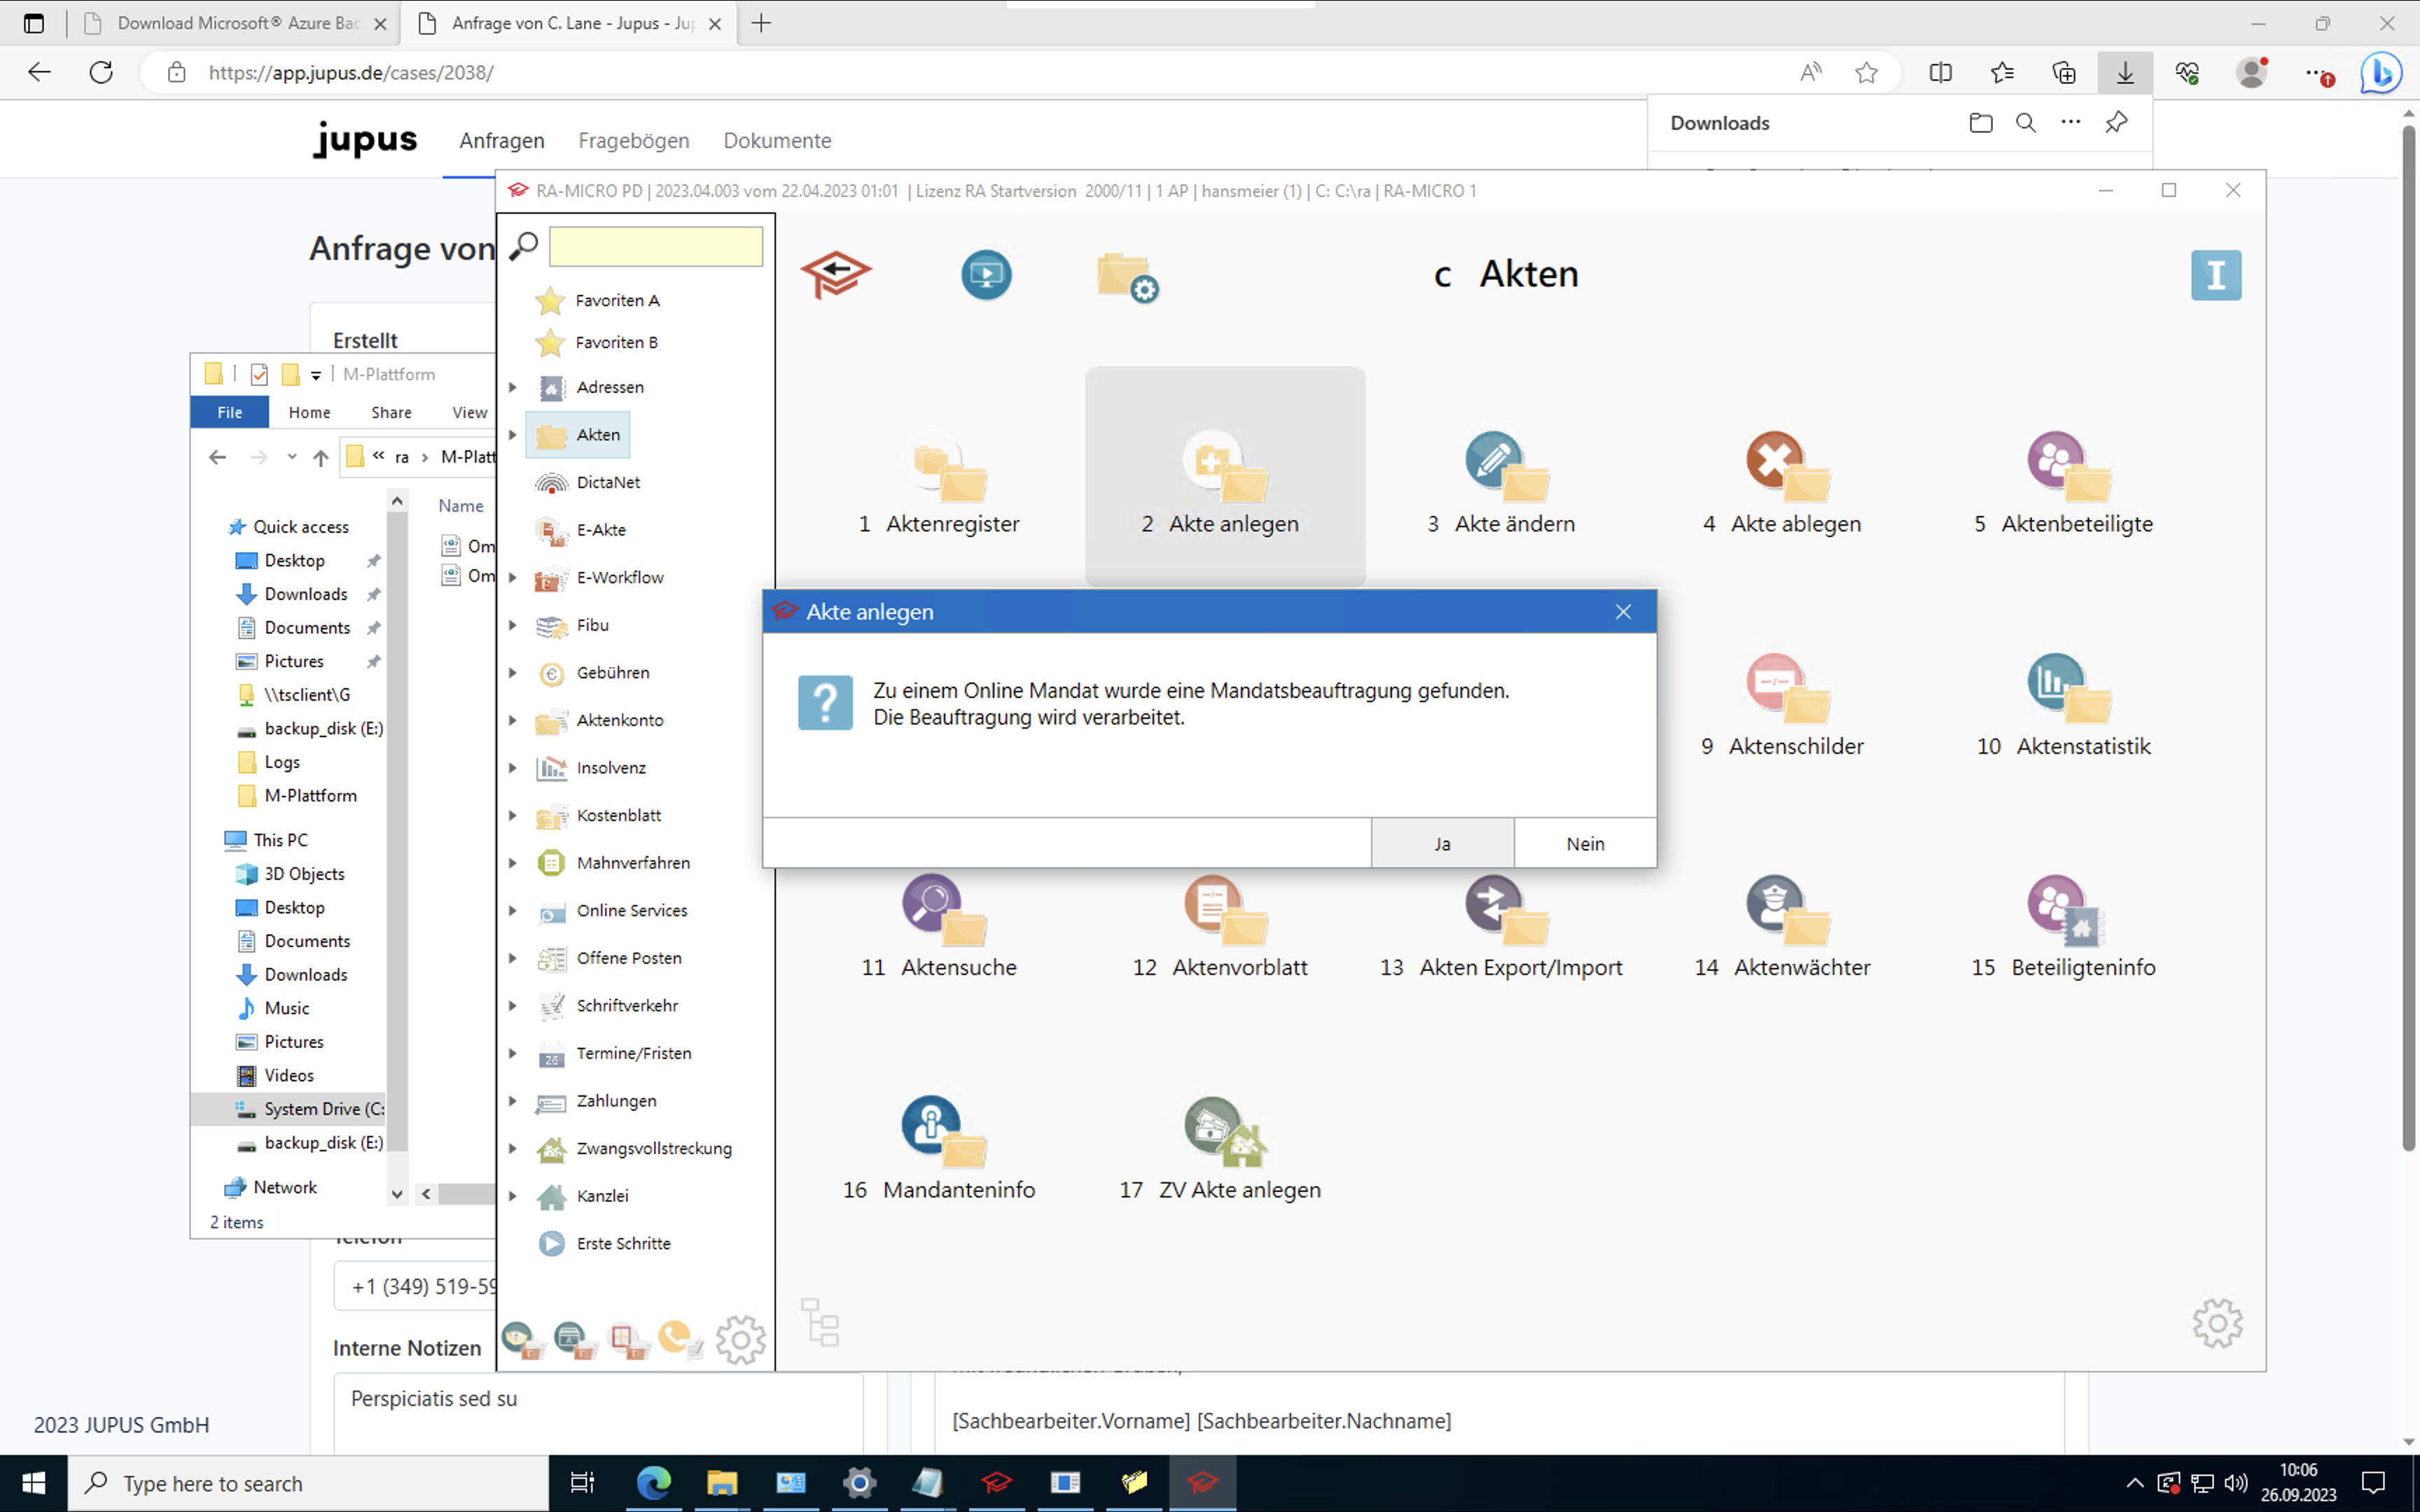
Task: Open RA-MICRO settings gear at bottom right
Action: point(2217,1323)
